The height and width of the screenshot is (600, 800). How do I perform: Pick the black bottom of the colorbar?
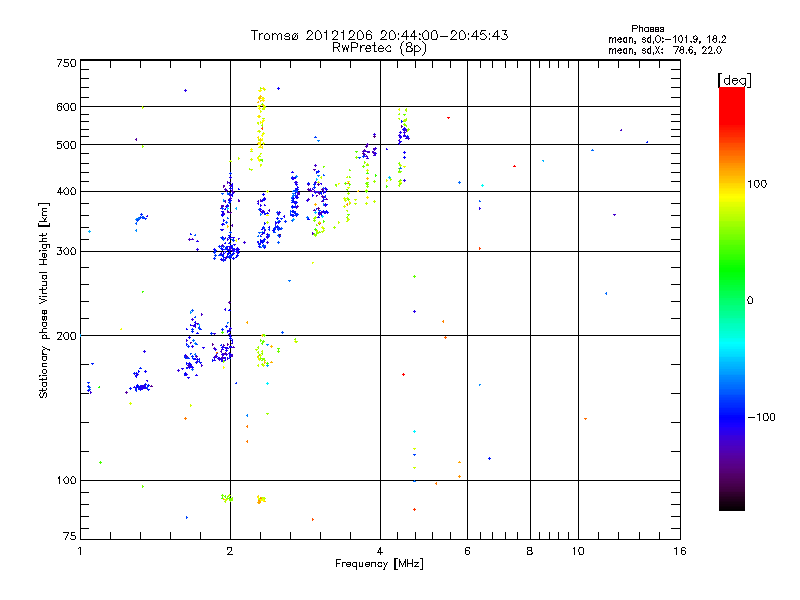(731, 503)
